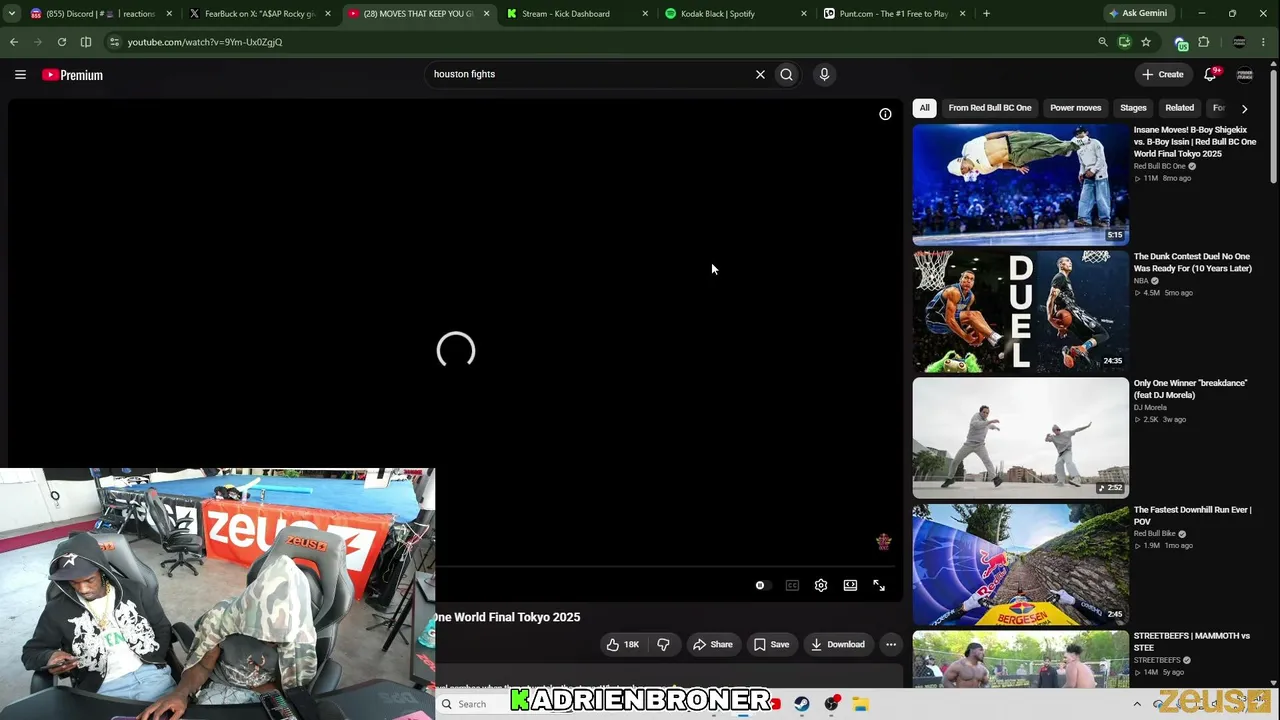
Task: Close the Kodak Black Spotify tab
Action: pyautogui.click(x=803, y=14)
